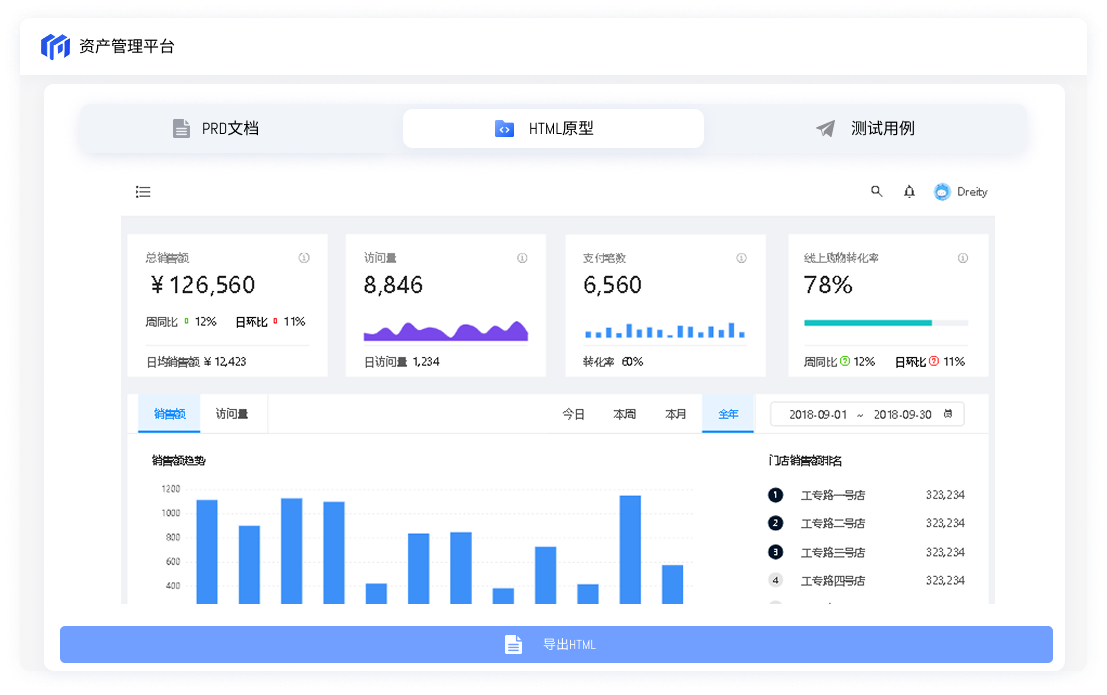Open the 测试用例 tab
Image resolution: width=1107 pixels, height=695 pixels.
point(865,129)
